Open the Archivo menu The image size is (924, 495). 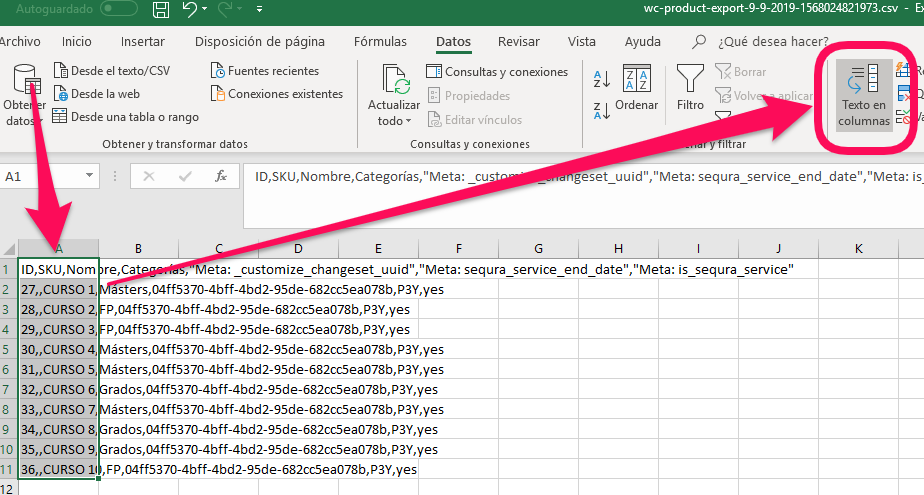[x=19, y=41]
